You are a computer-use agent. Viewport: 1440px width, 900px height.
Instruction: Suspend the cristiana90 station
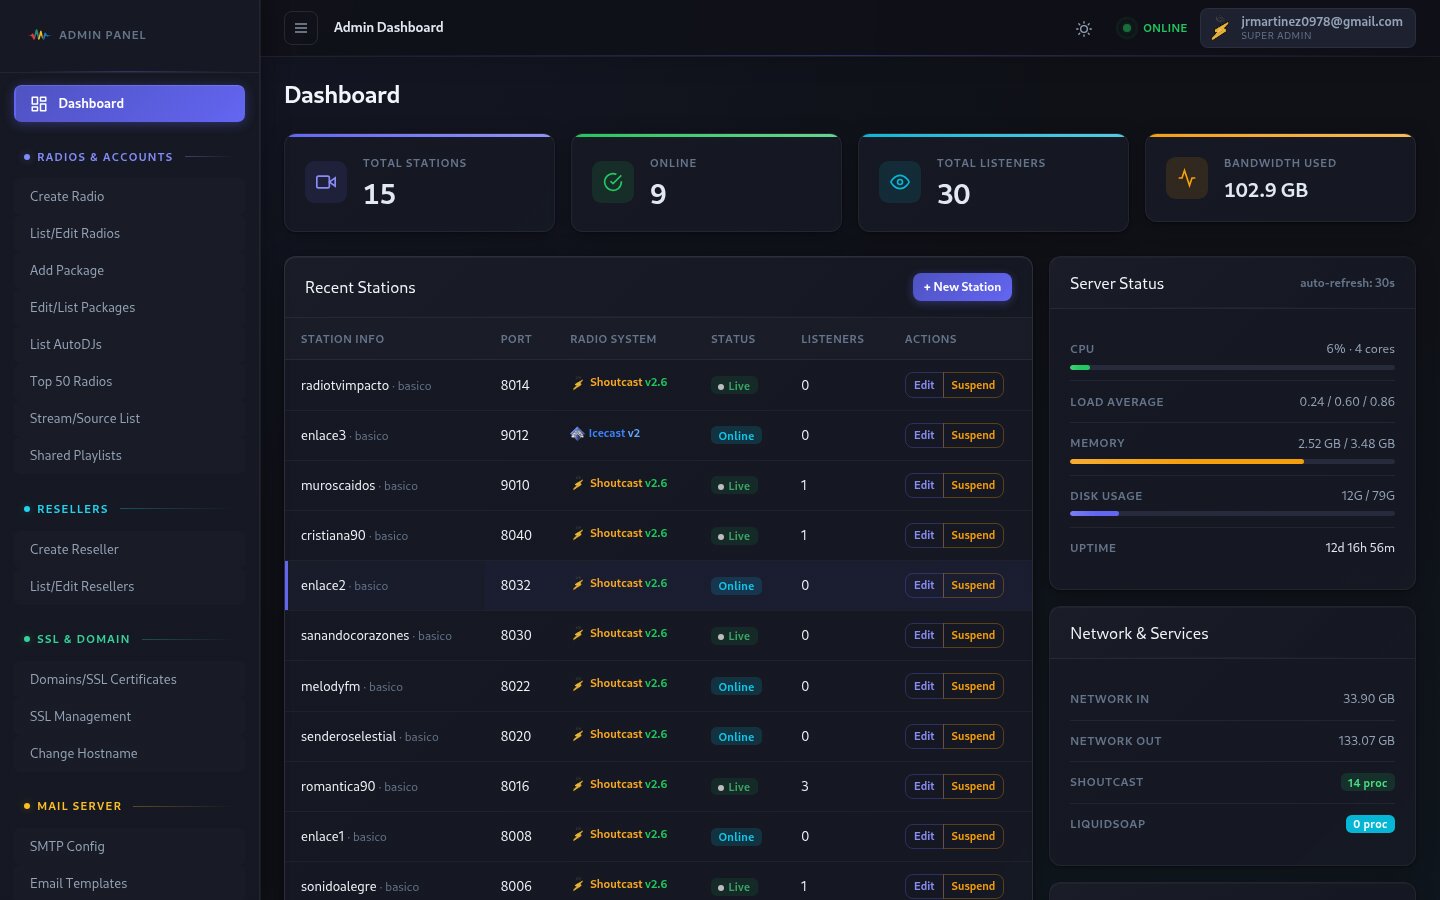pos(972,535)
